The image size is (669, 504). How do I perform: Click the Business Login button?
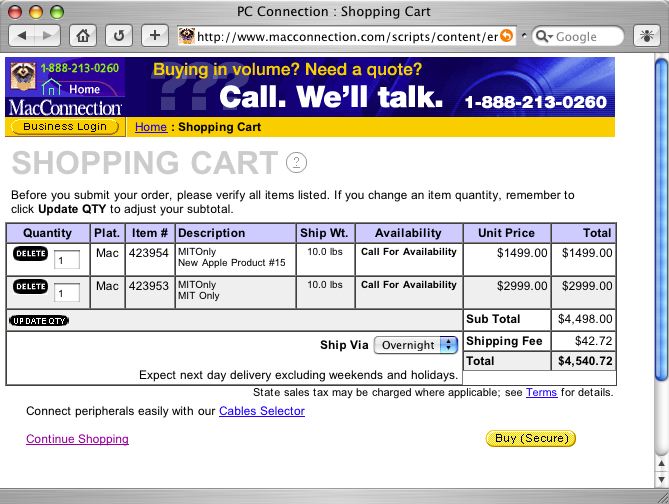pyautogui.click(x=65, y=127)
